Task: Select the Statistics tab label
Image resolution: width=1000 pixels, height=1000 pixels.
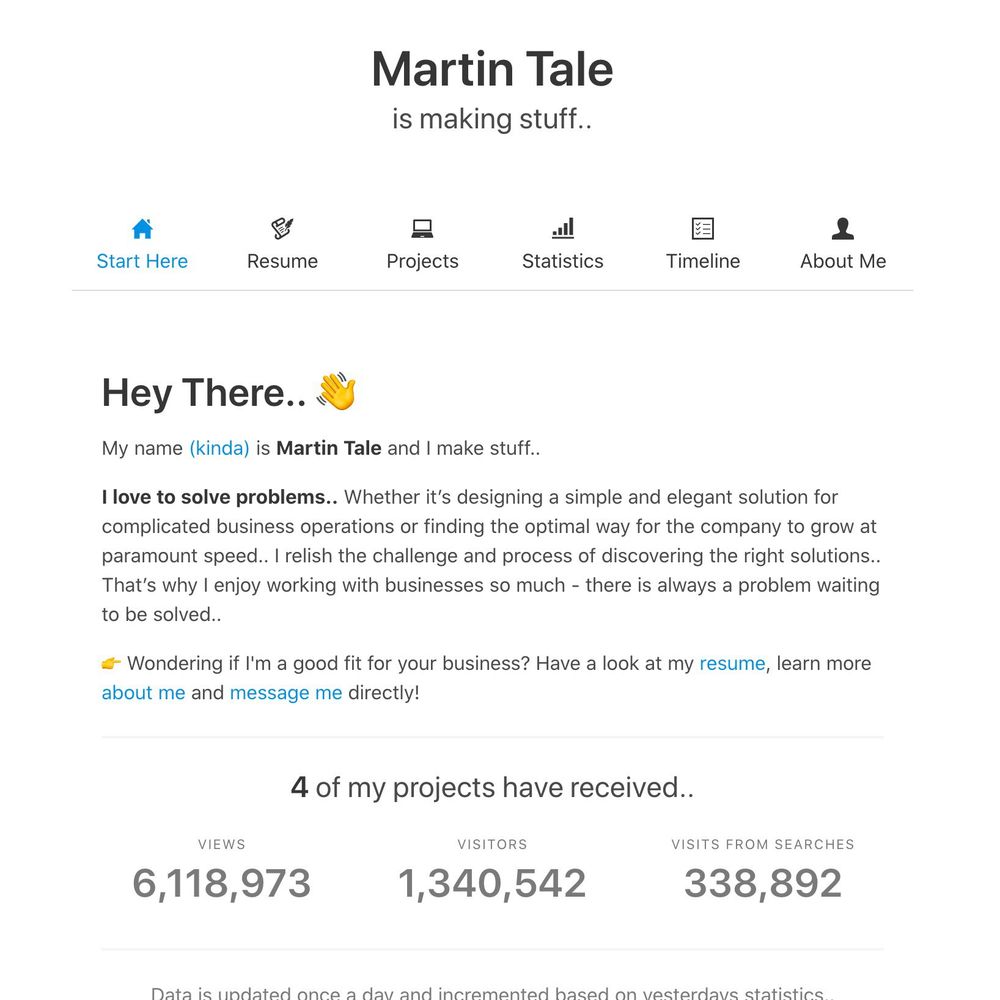Action: [563, 261]
